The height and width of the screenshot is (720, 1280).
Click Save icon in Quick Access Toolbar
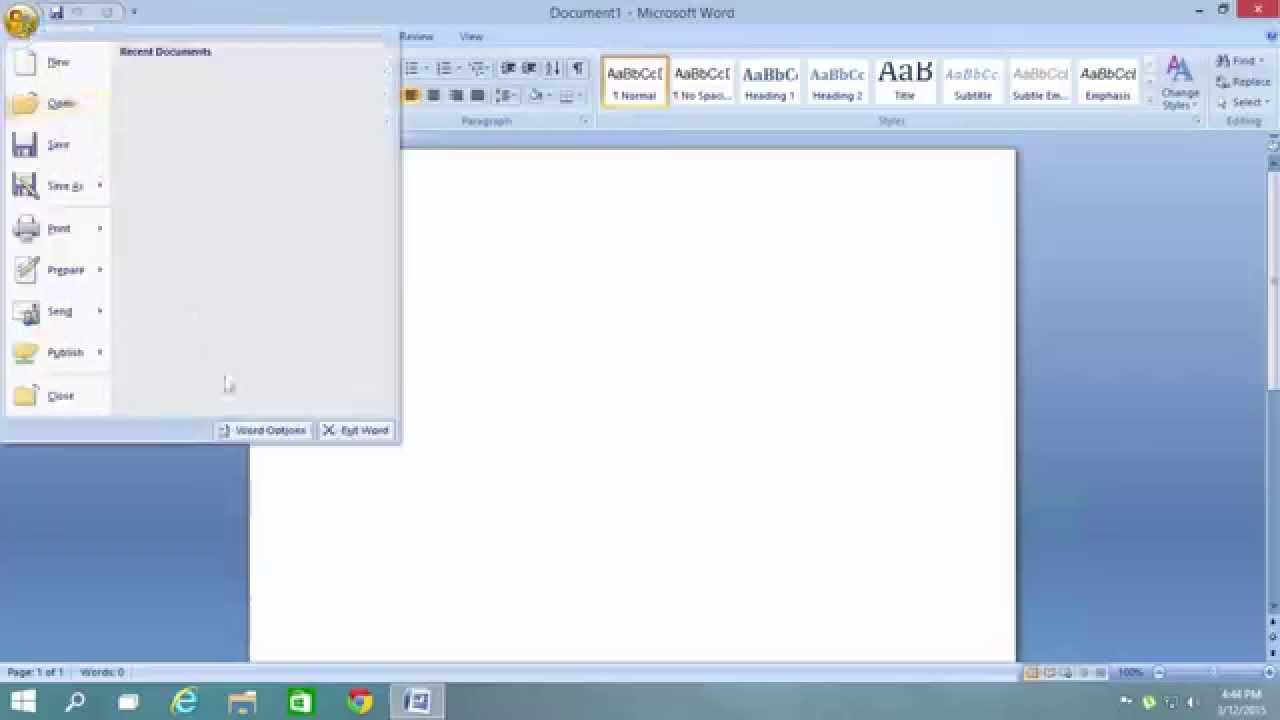pos(56,13)
